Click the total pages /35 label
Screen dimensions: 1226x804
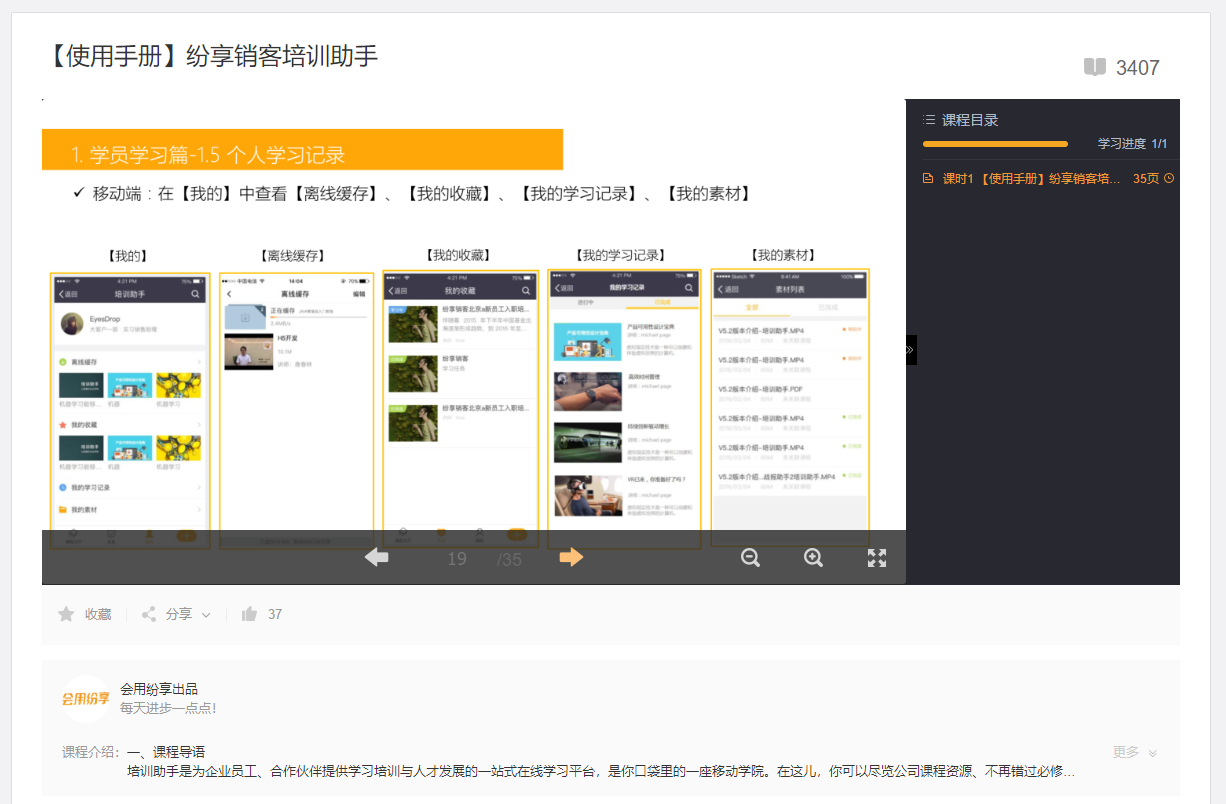point(510,560)
